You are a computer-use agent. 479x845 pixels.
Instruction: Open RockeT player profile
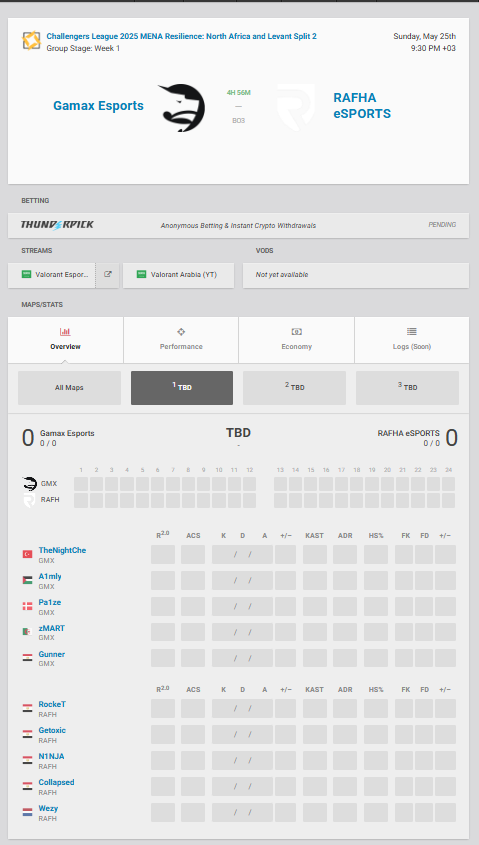click(52, 704)
